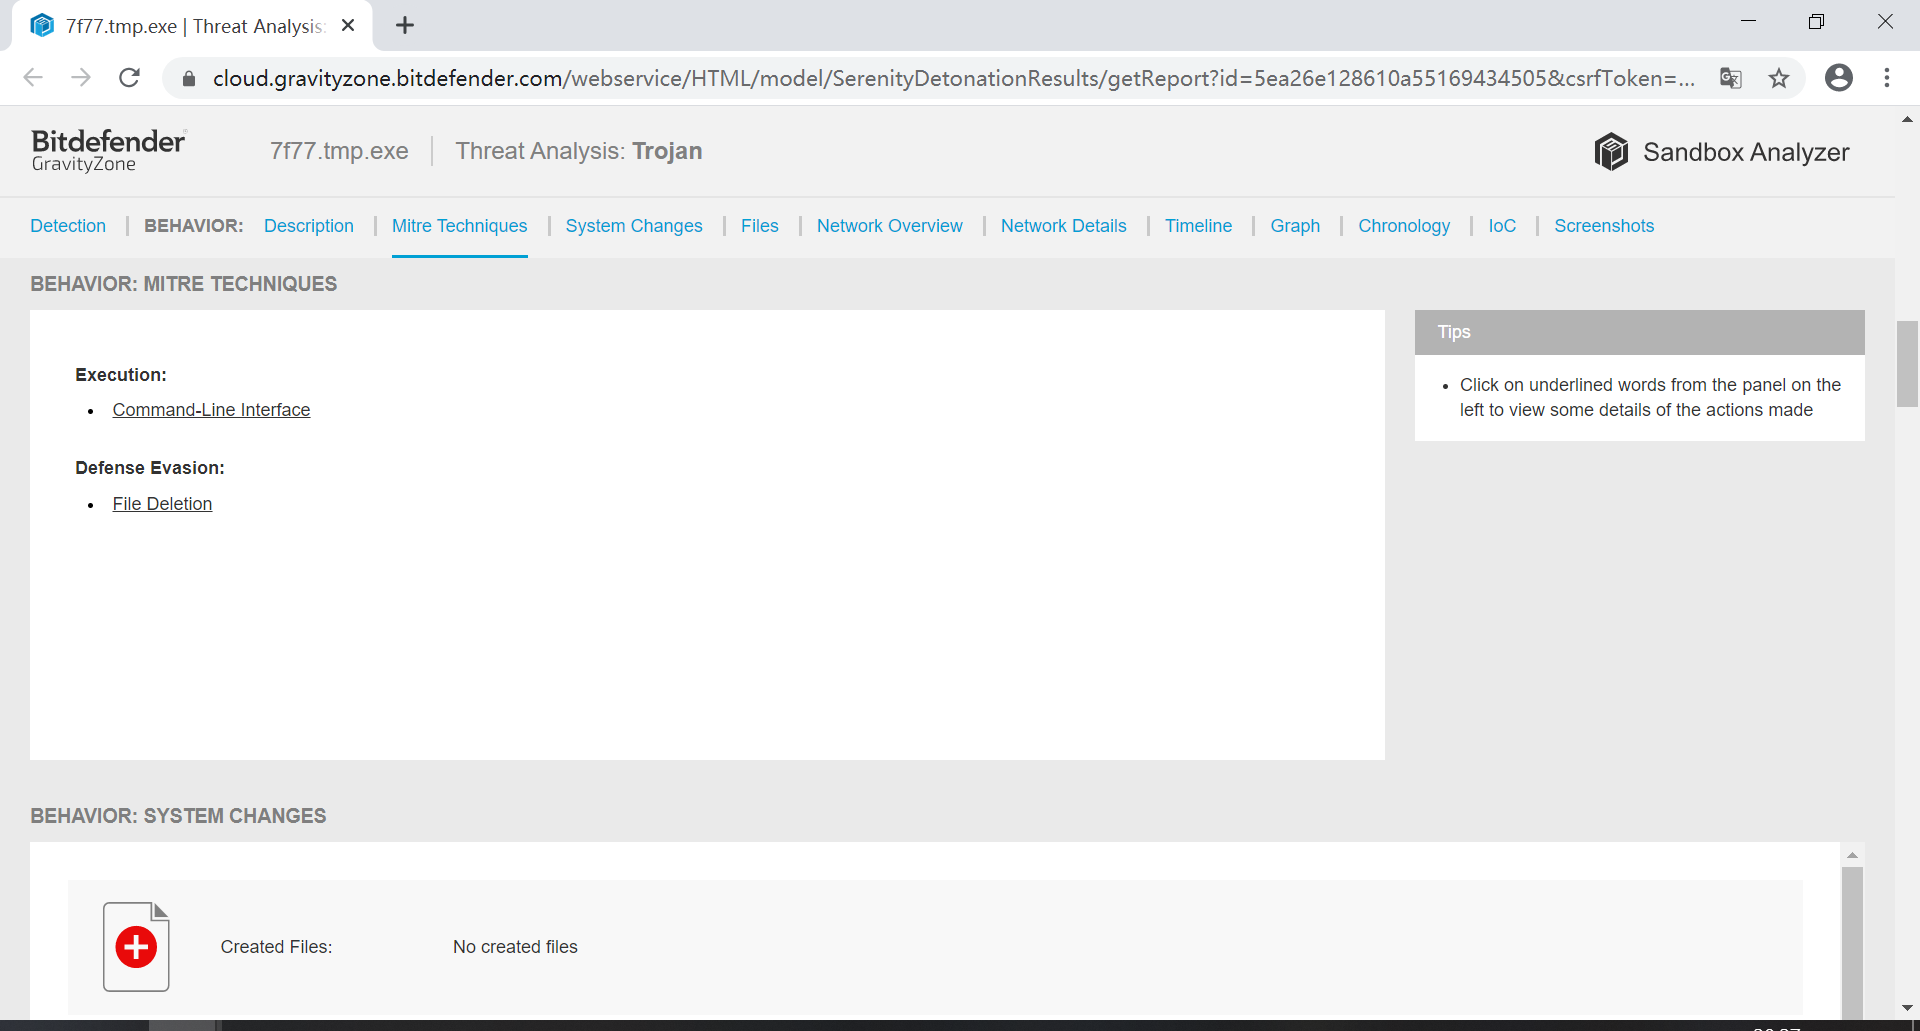The width and height of the screenshot is (1920, 1031).
Task: Bookmark this page with star icon
Action: (1779, 78)
